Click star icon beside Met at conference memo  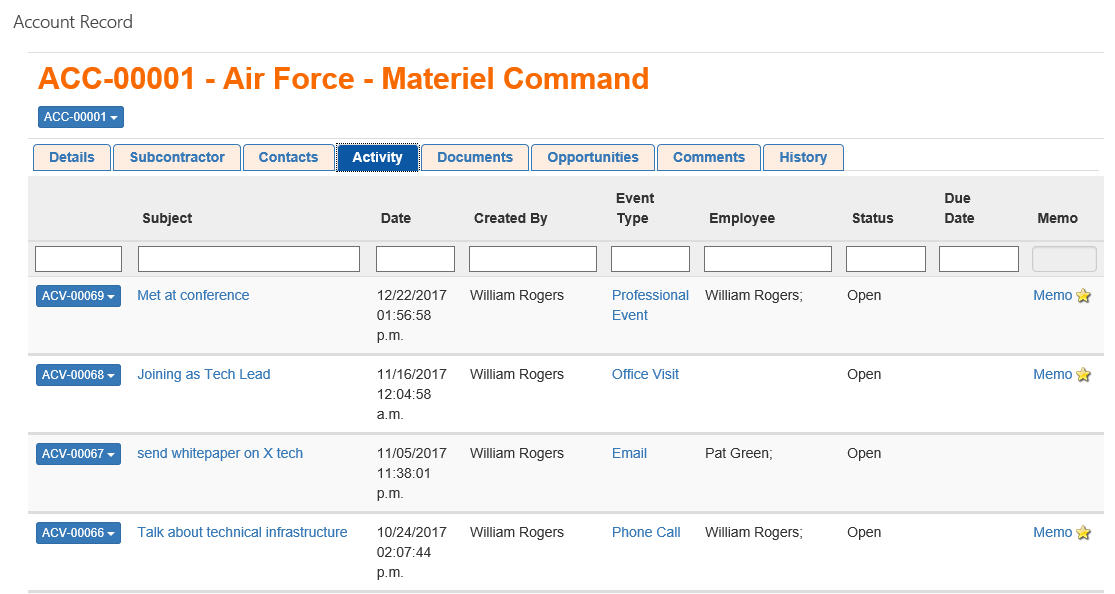1083,296
